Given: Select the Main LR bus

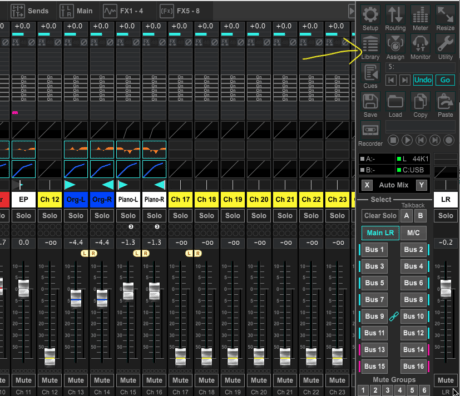Looking at the screenshot, I should (x=380, y=233).
